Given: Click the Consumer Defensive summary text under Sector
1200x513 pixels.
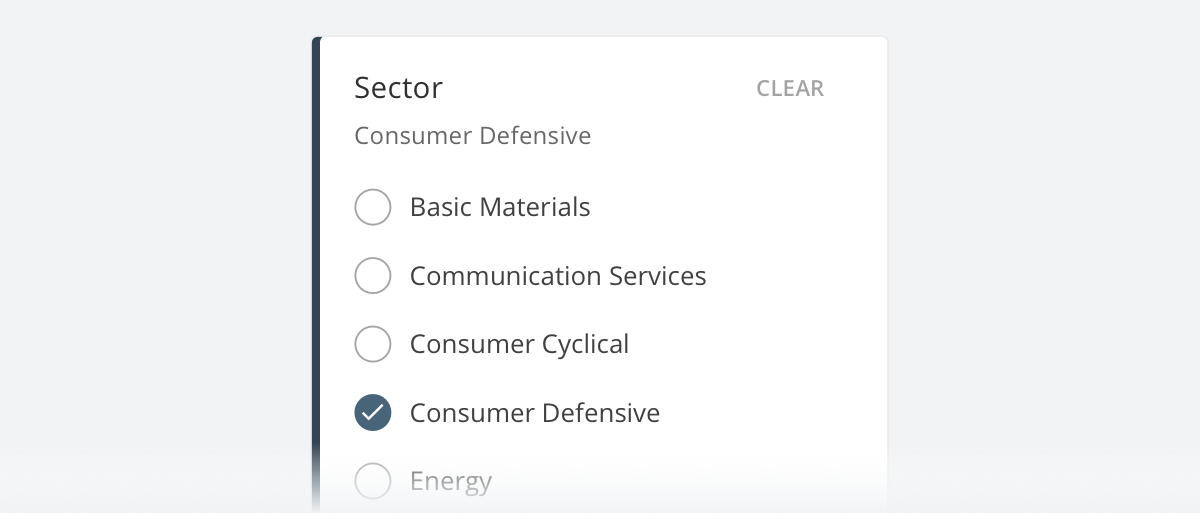Looking at the screenshot, I should [x=472, y=135].
